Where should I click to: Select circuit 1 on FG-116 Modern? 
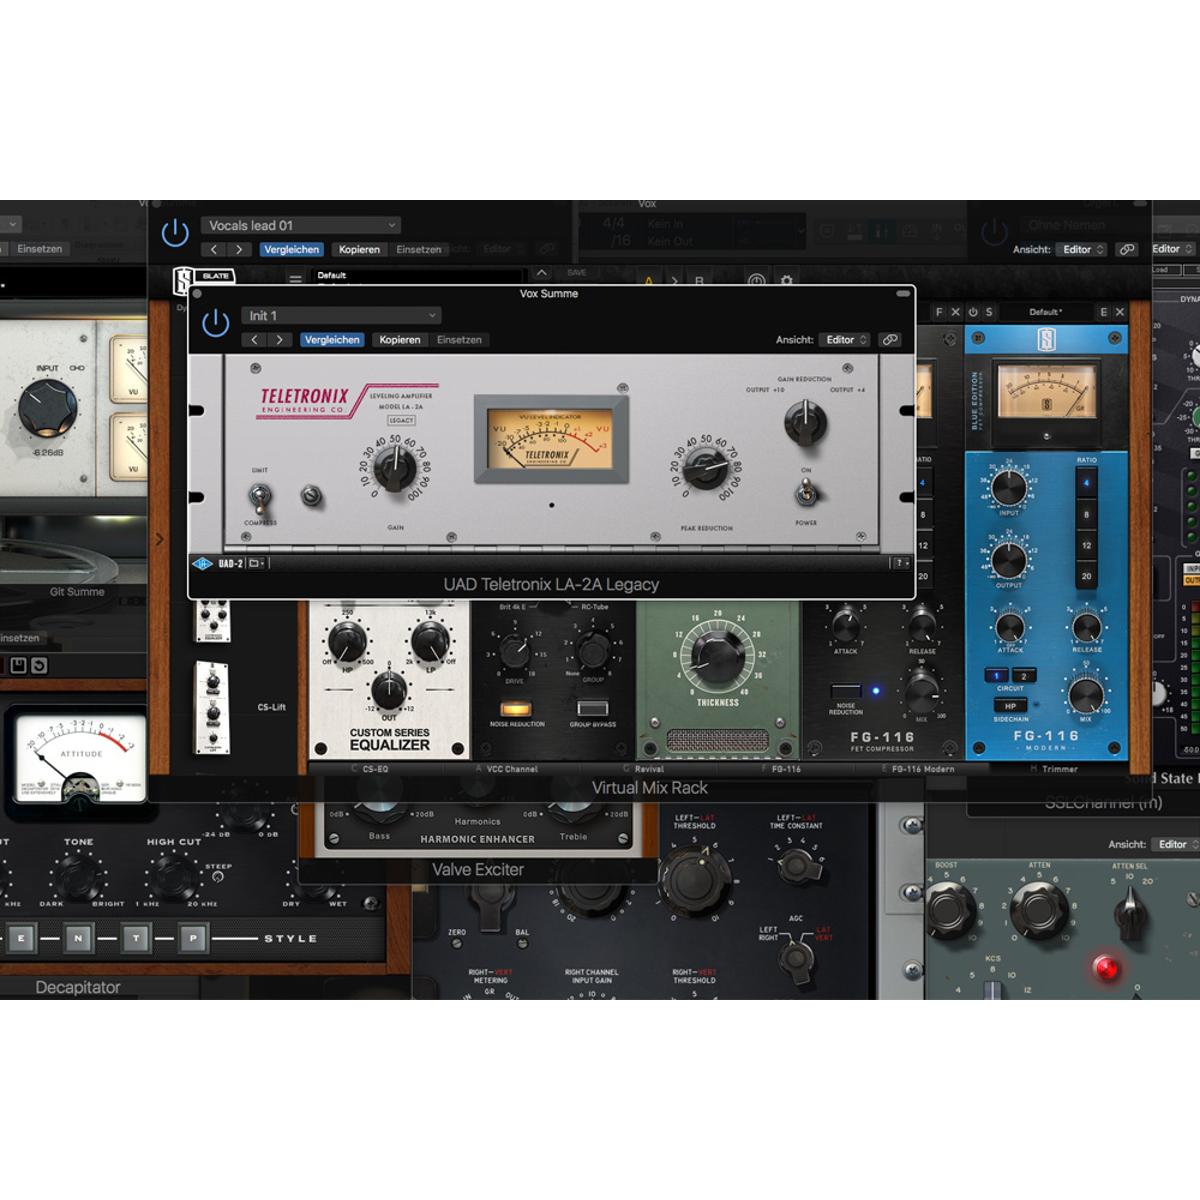click(997, 676)
